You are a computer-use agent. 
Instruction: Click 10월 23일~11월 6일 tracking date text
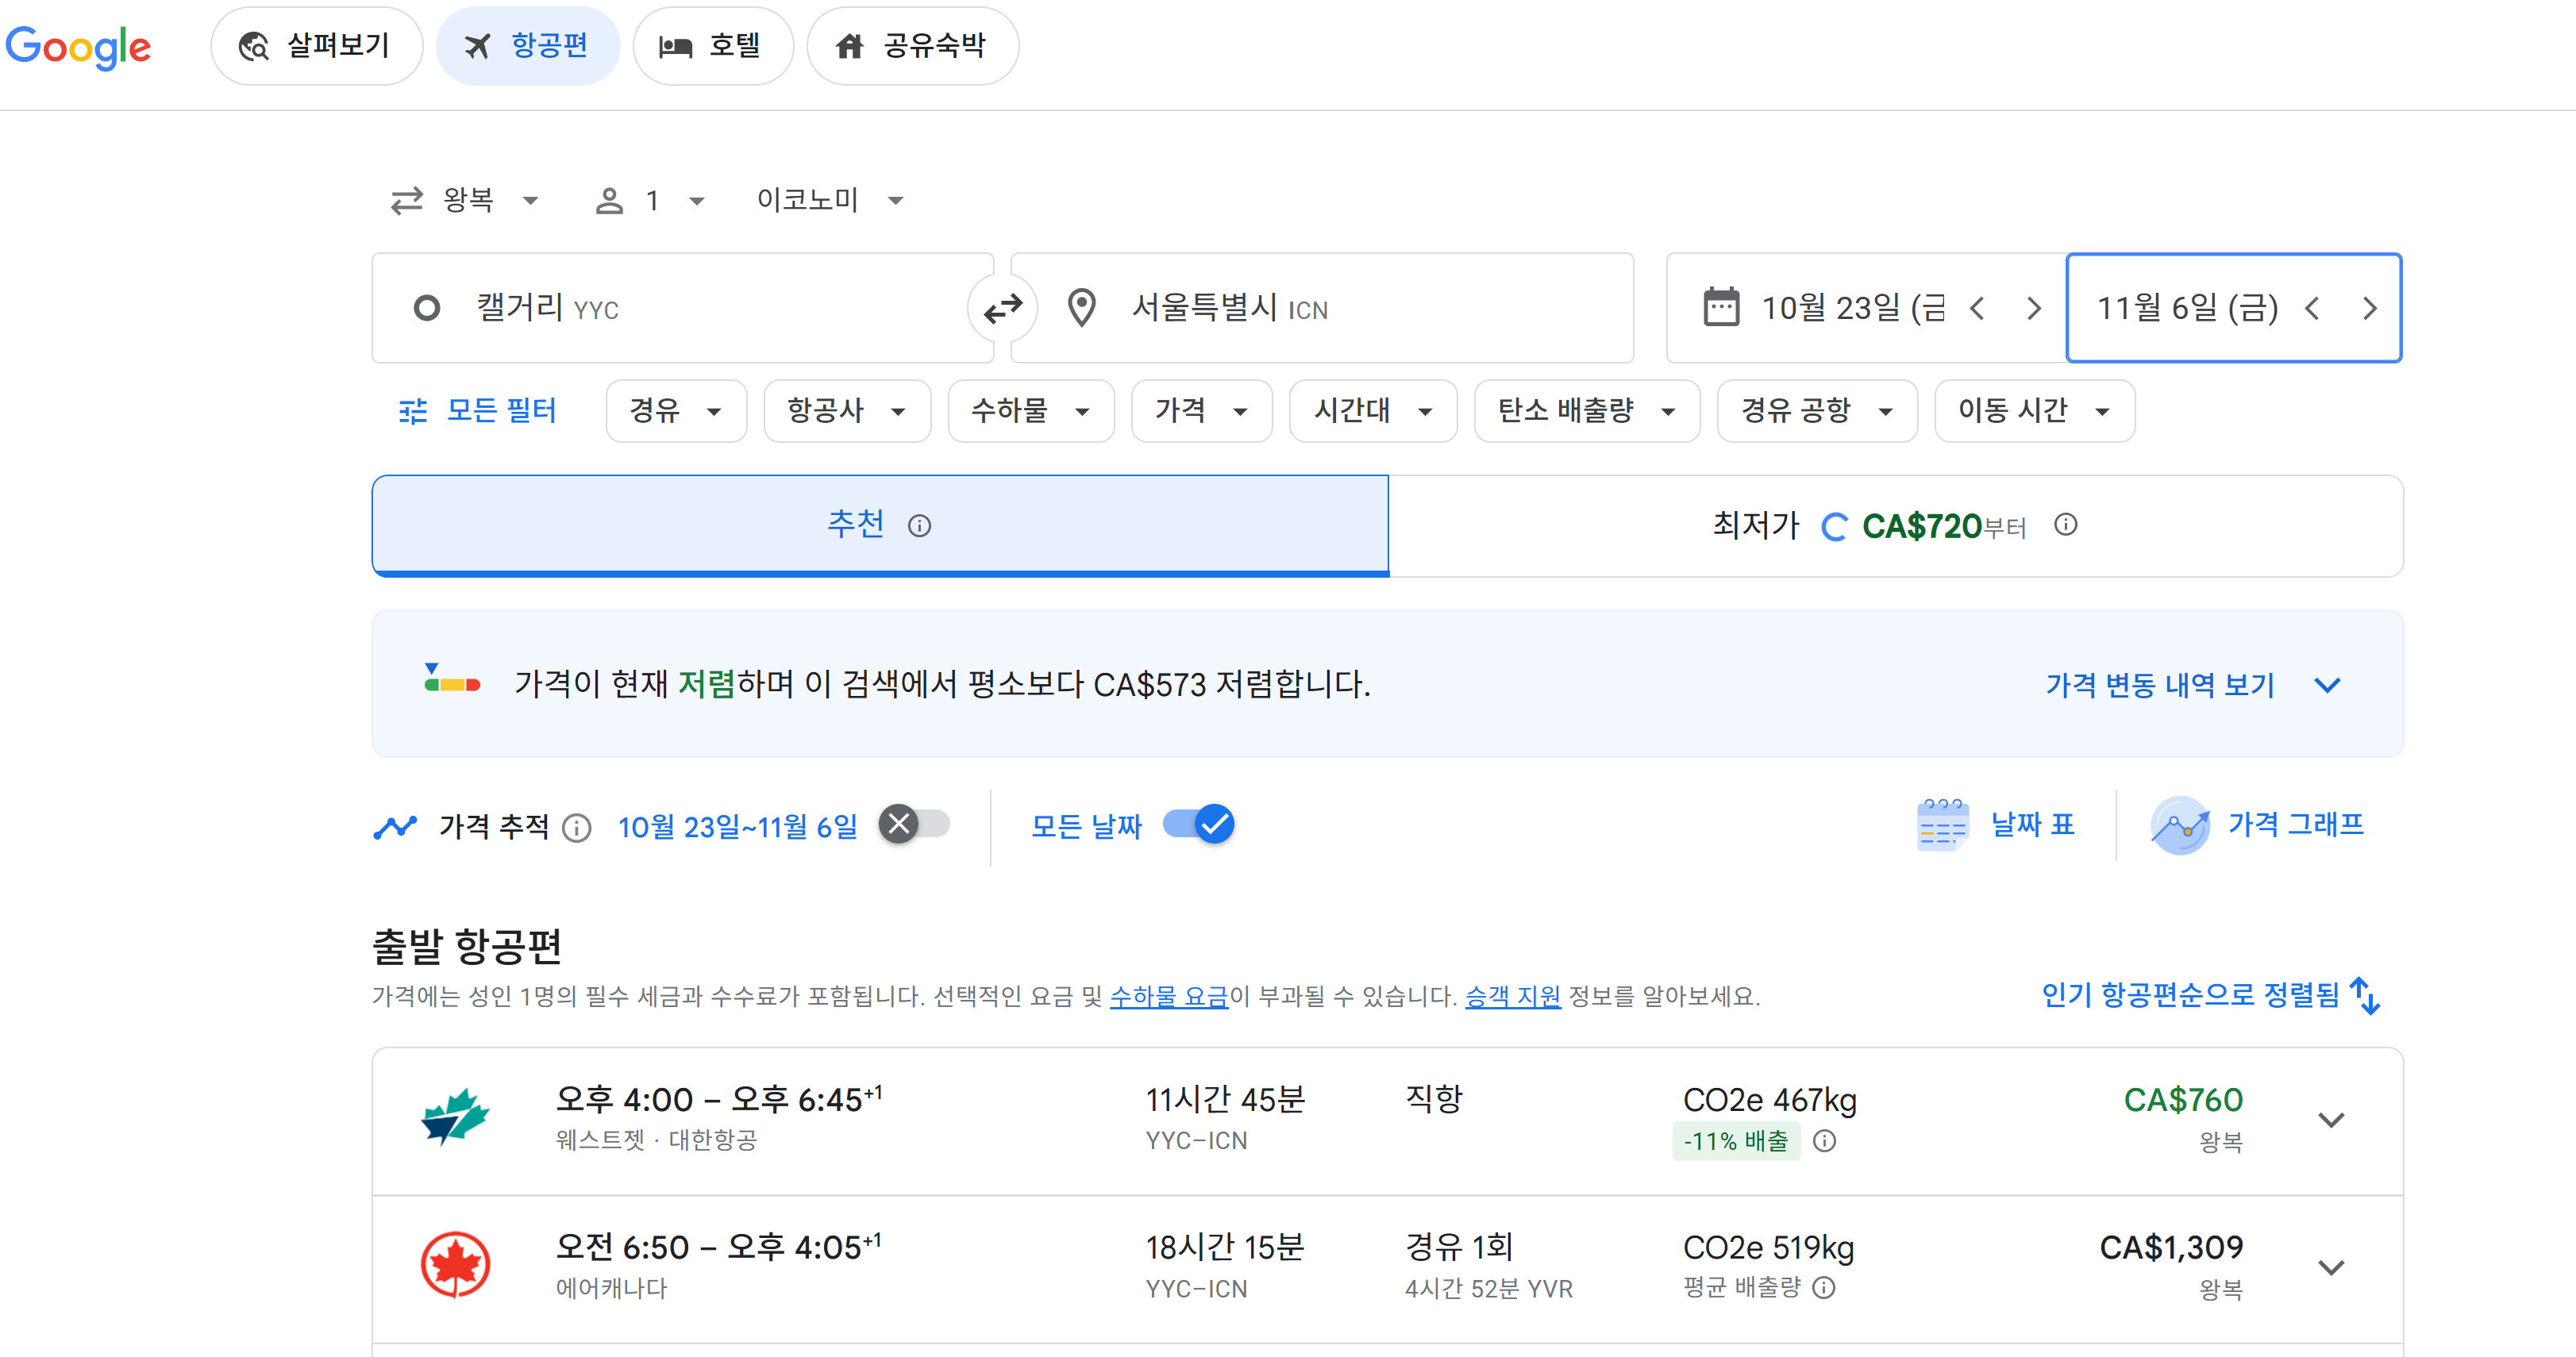tap(737, 827)
